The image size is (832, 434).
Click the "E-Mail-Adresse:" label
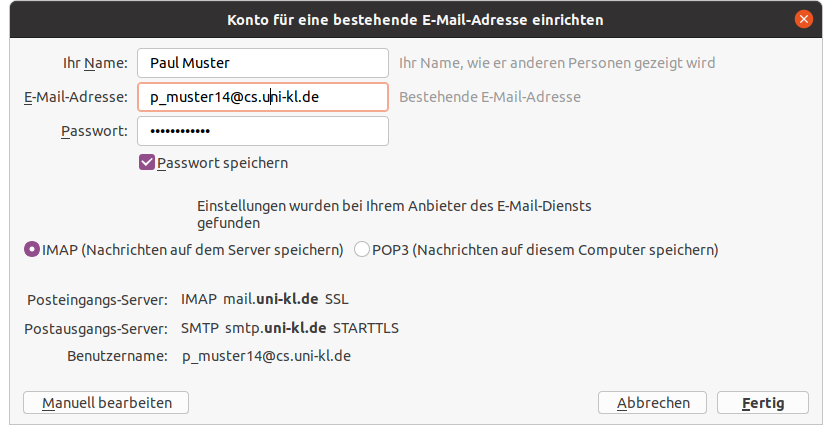pos(76,97)
